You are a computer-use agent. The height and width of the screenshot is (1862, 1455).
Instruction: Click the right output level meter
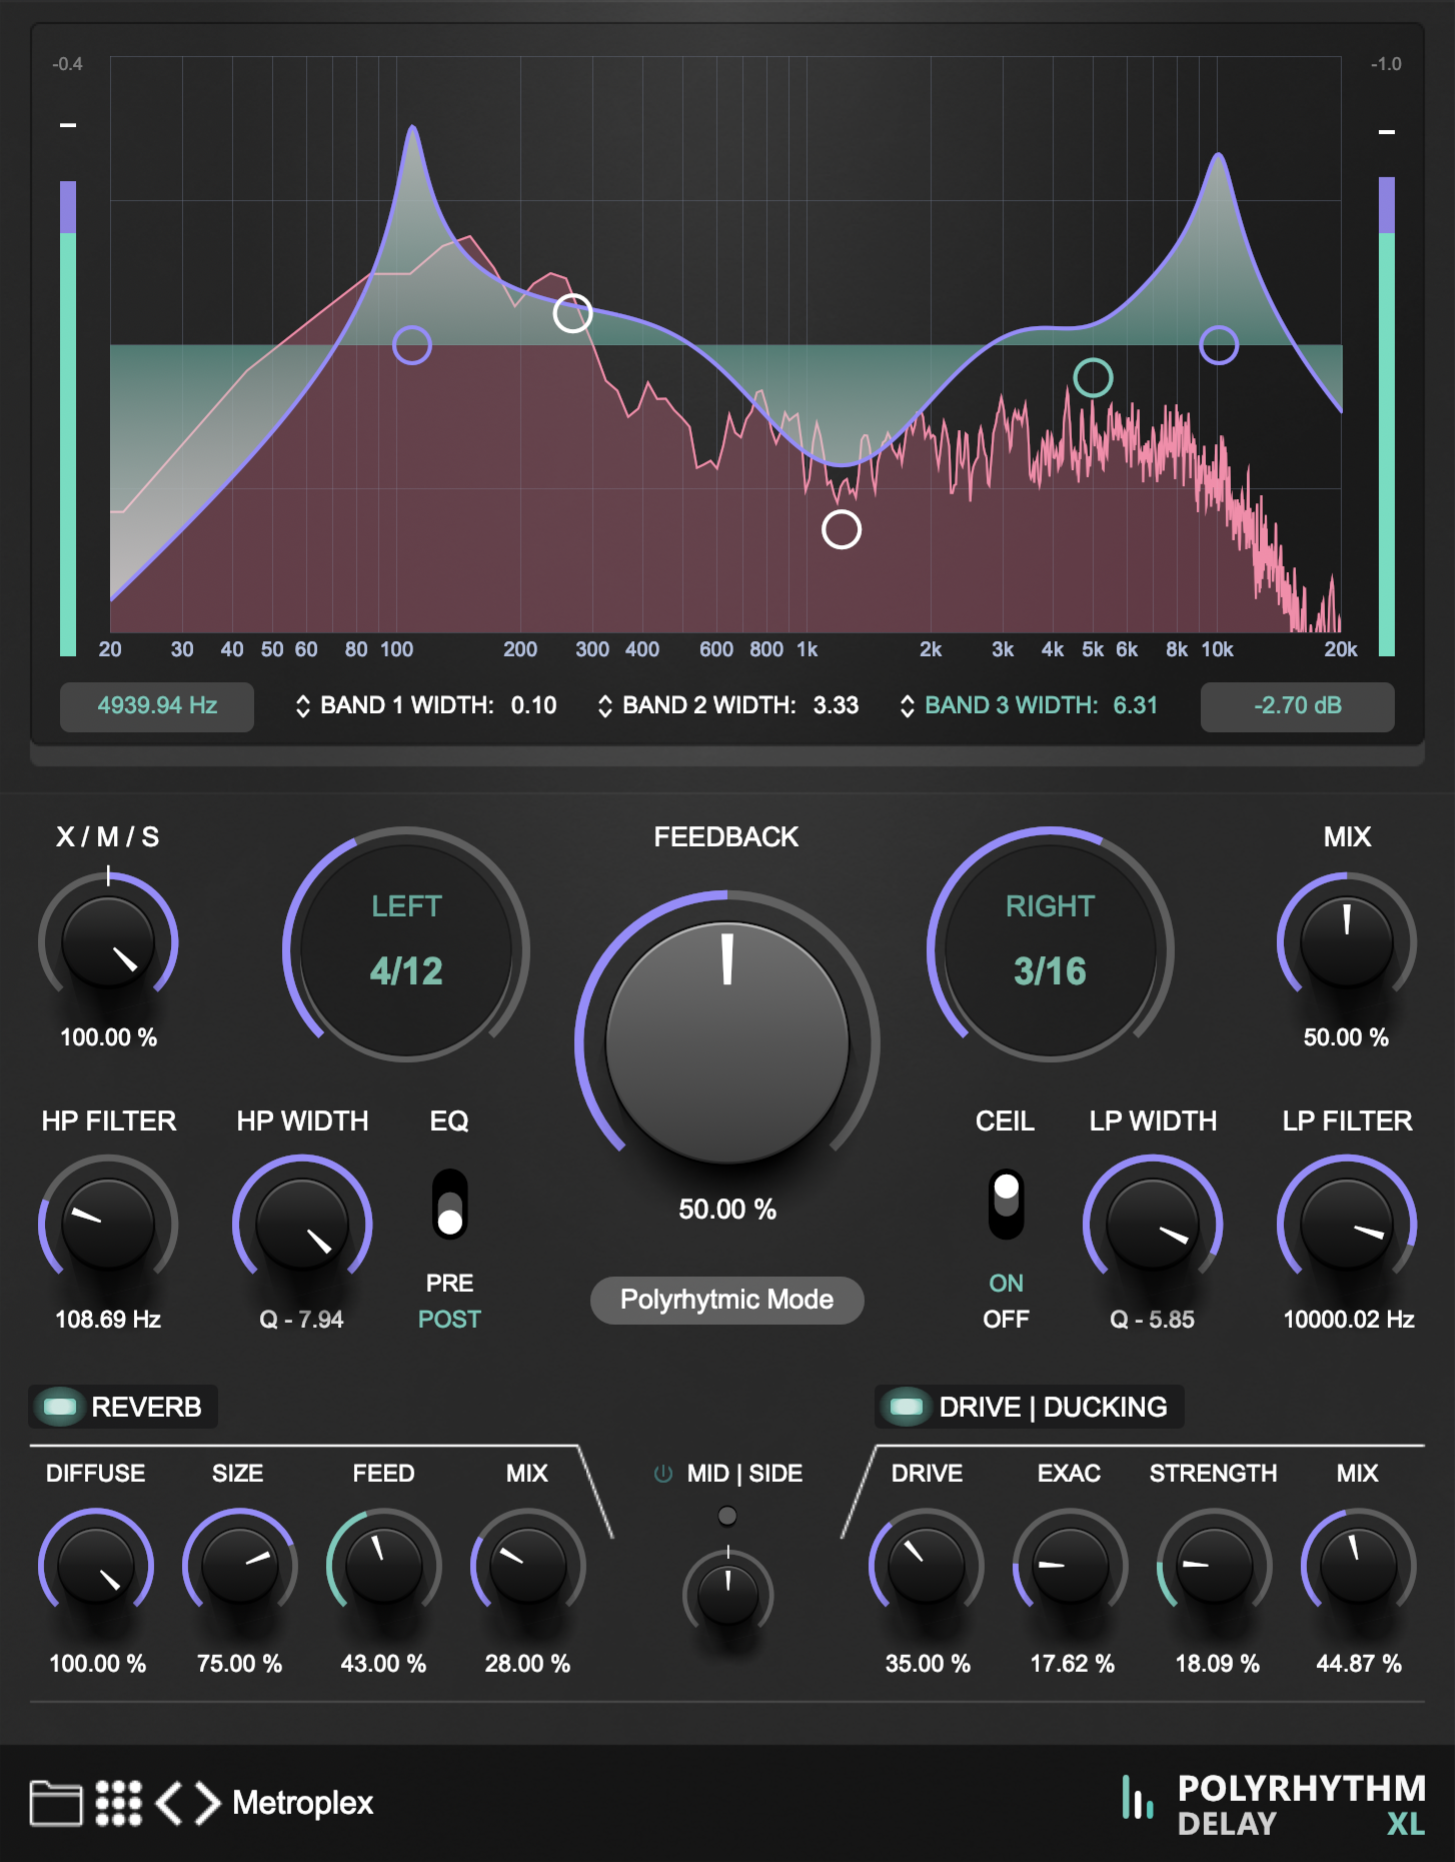1387,416
